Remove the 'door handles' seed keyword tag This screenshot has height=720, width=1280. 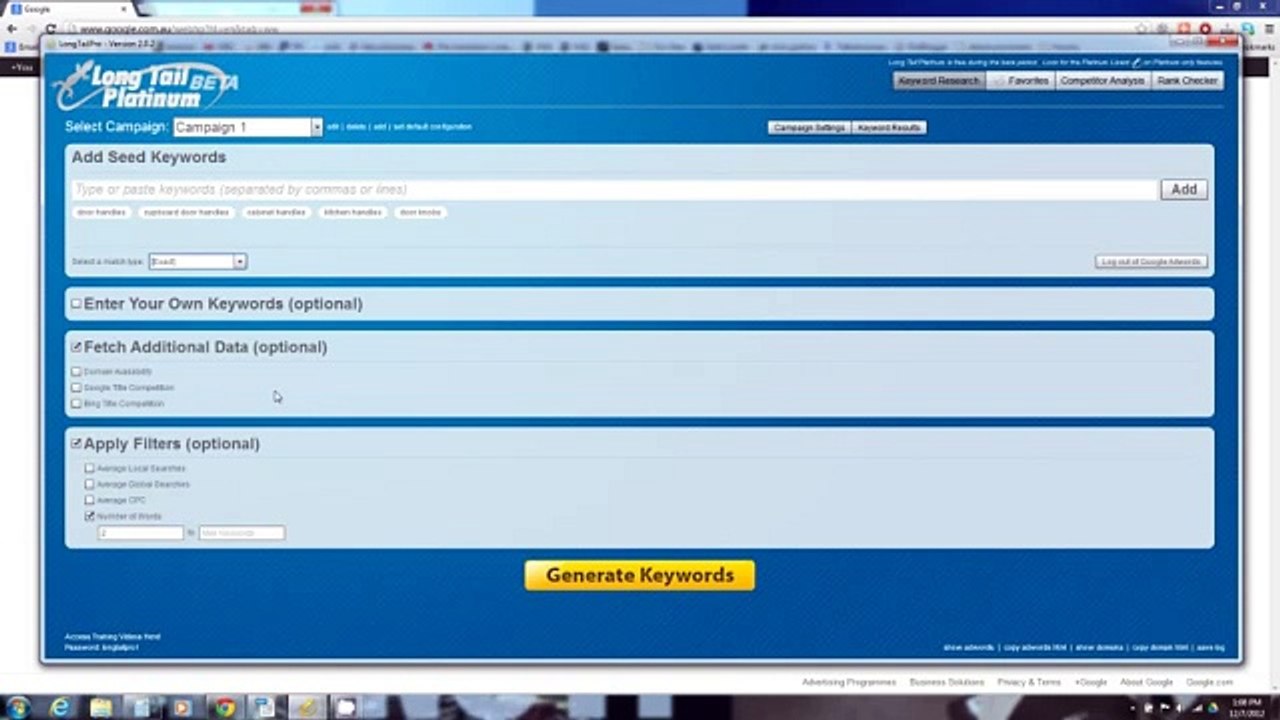click(101, 212)
